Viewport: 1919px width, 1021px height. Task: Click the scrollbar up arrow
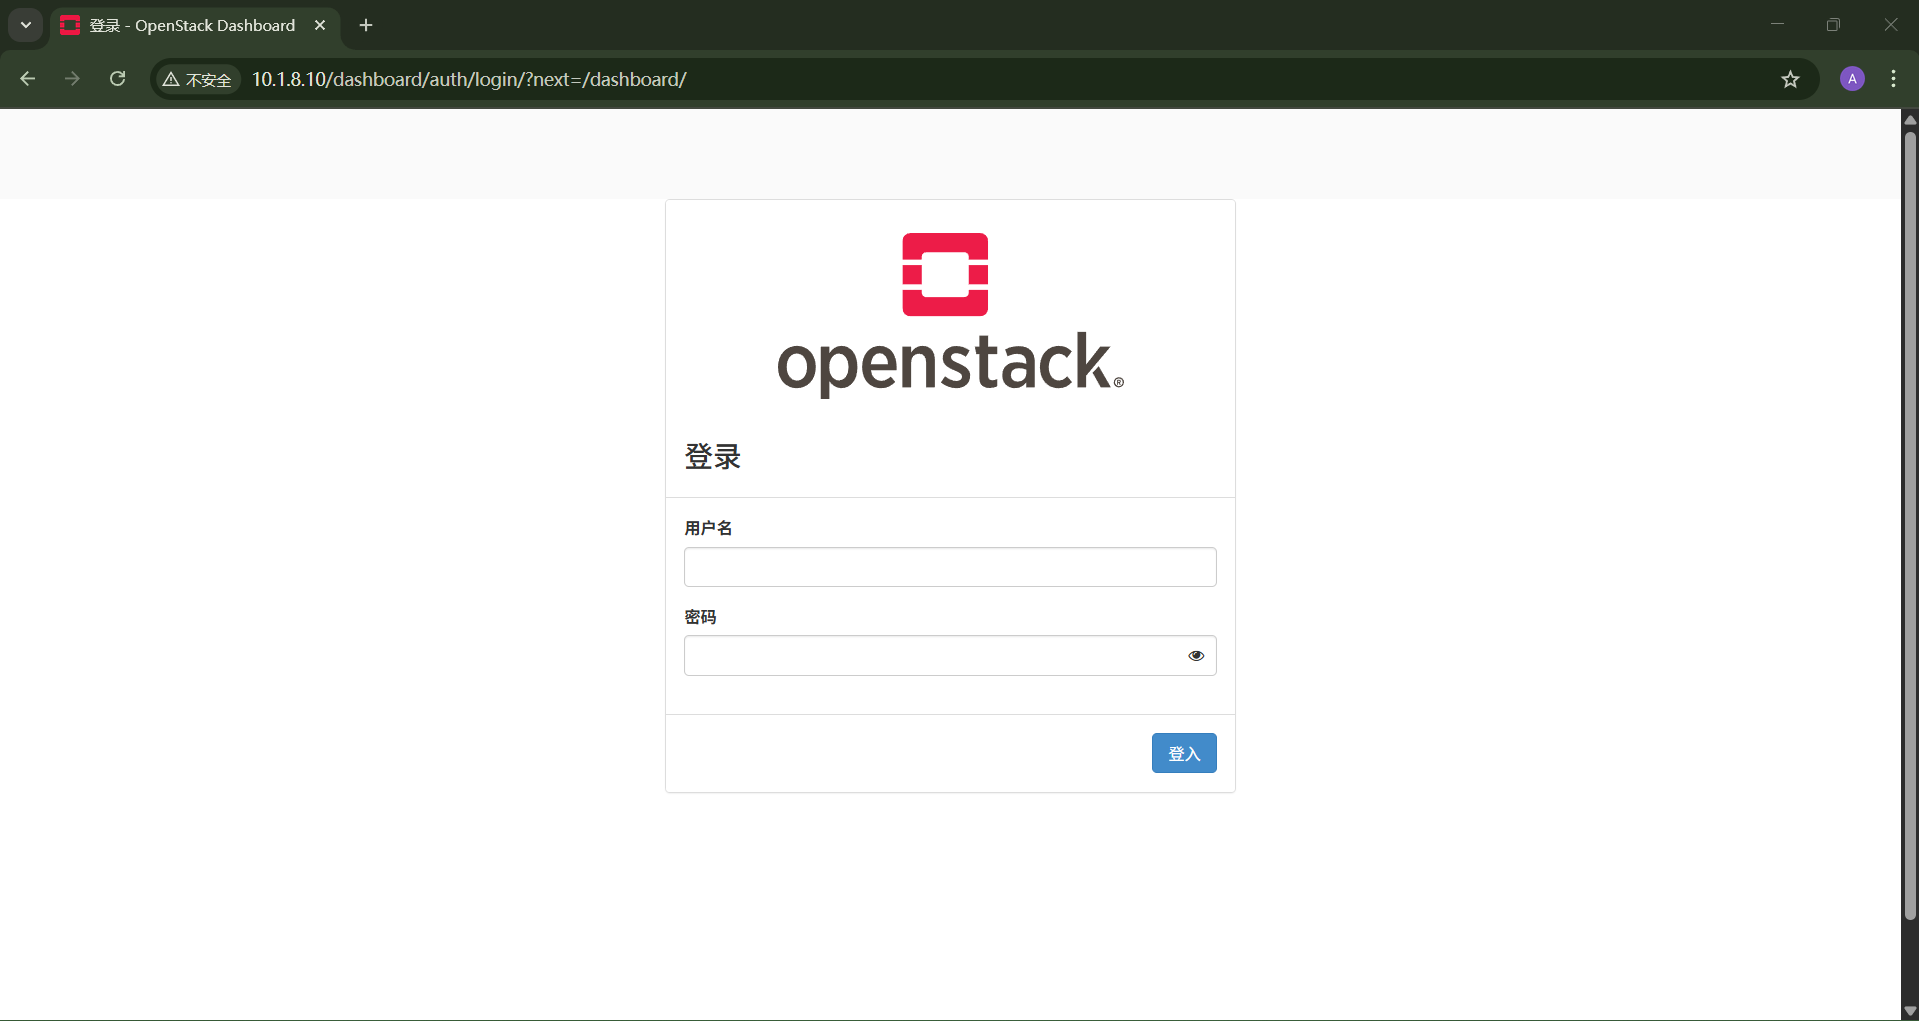coord(1910,119)
